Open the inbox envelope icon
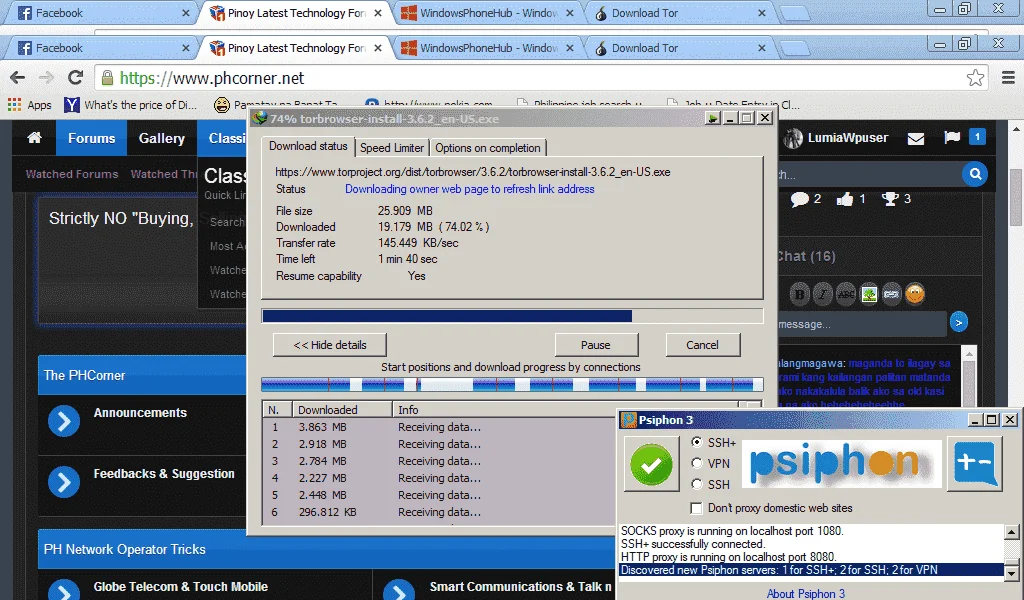Screen dimensions: 1024x600 pos(916,138)
